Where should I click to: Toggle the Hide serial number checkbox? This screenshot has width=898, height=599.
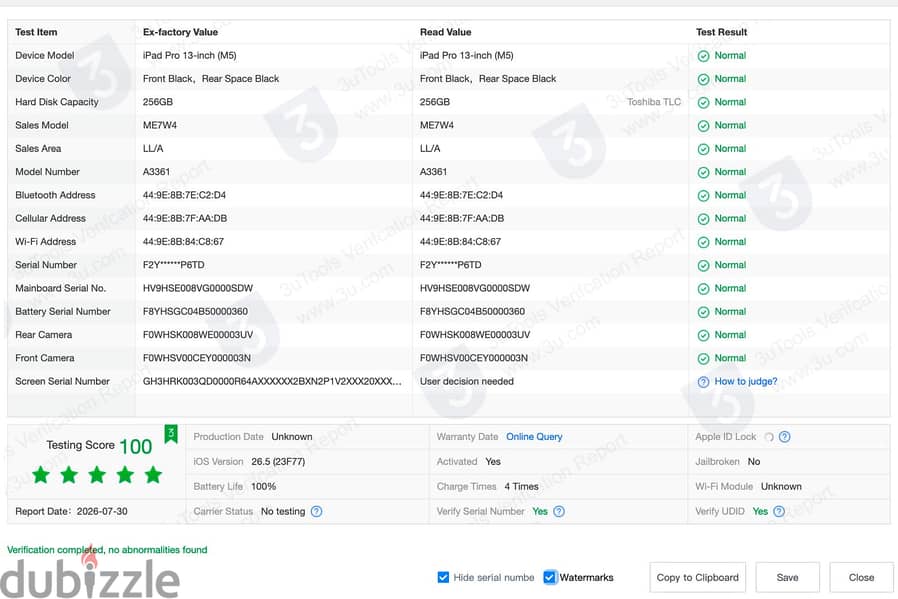443,577
